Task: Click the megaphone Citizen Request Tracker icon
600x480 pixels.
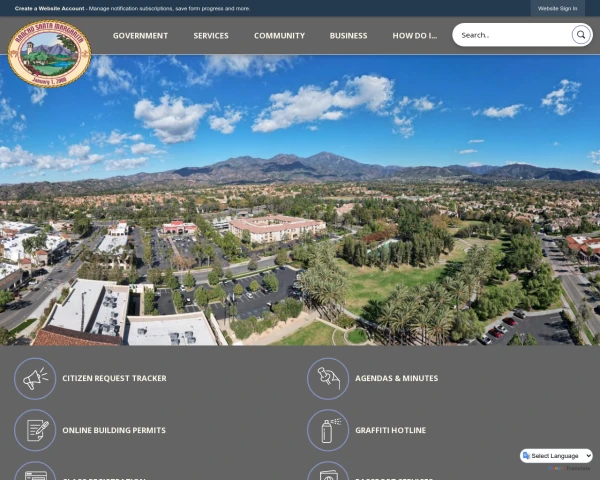Action: (x=35, y=379)
